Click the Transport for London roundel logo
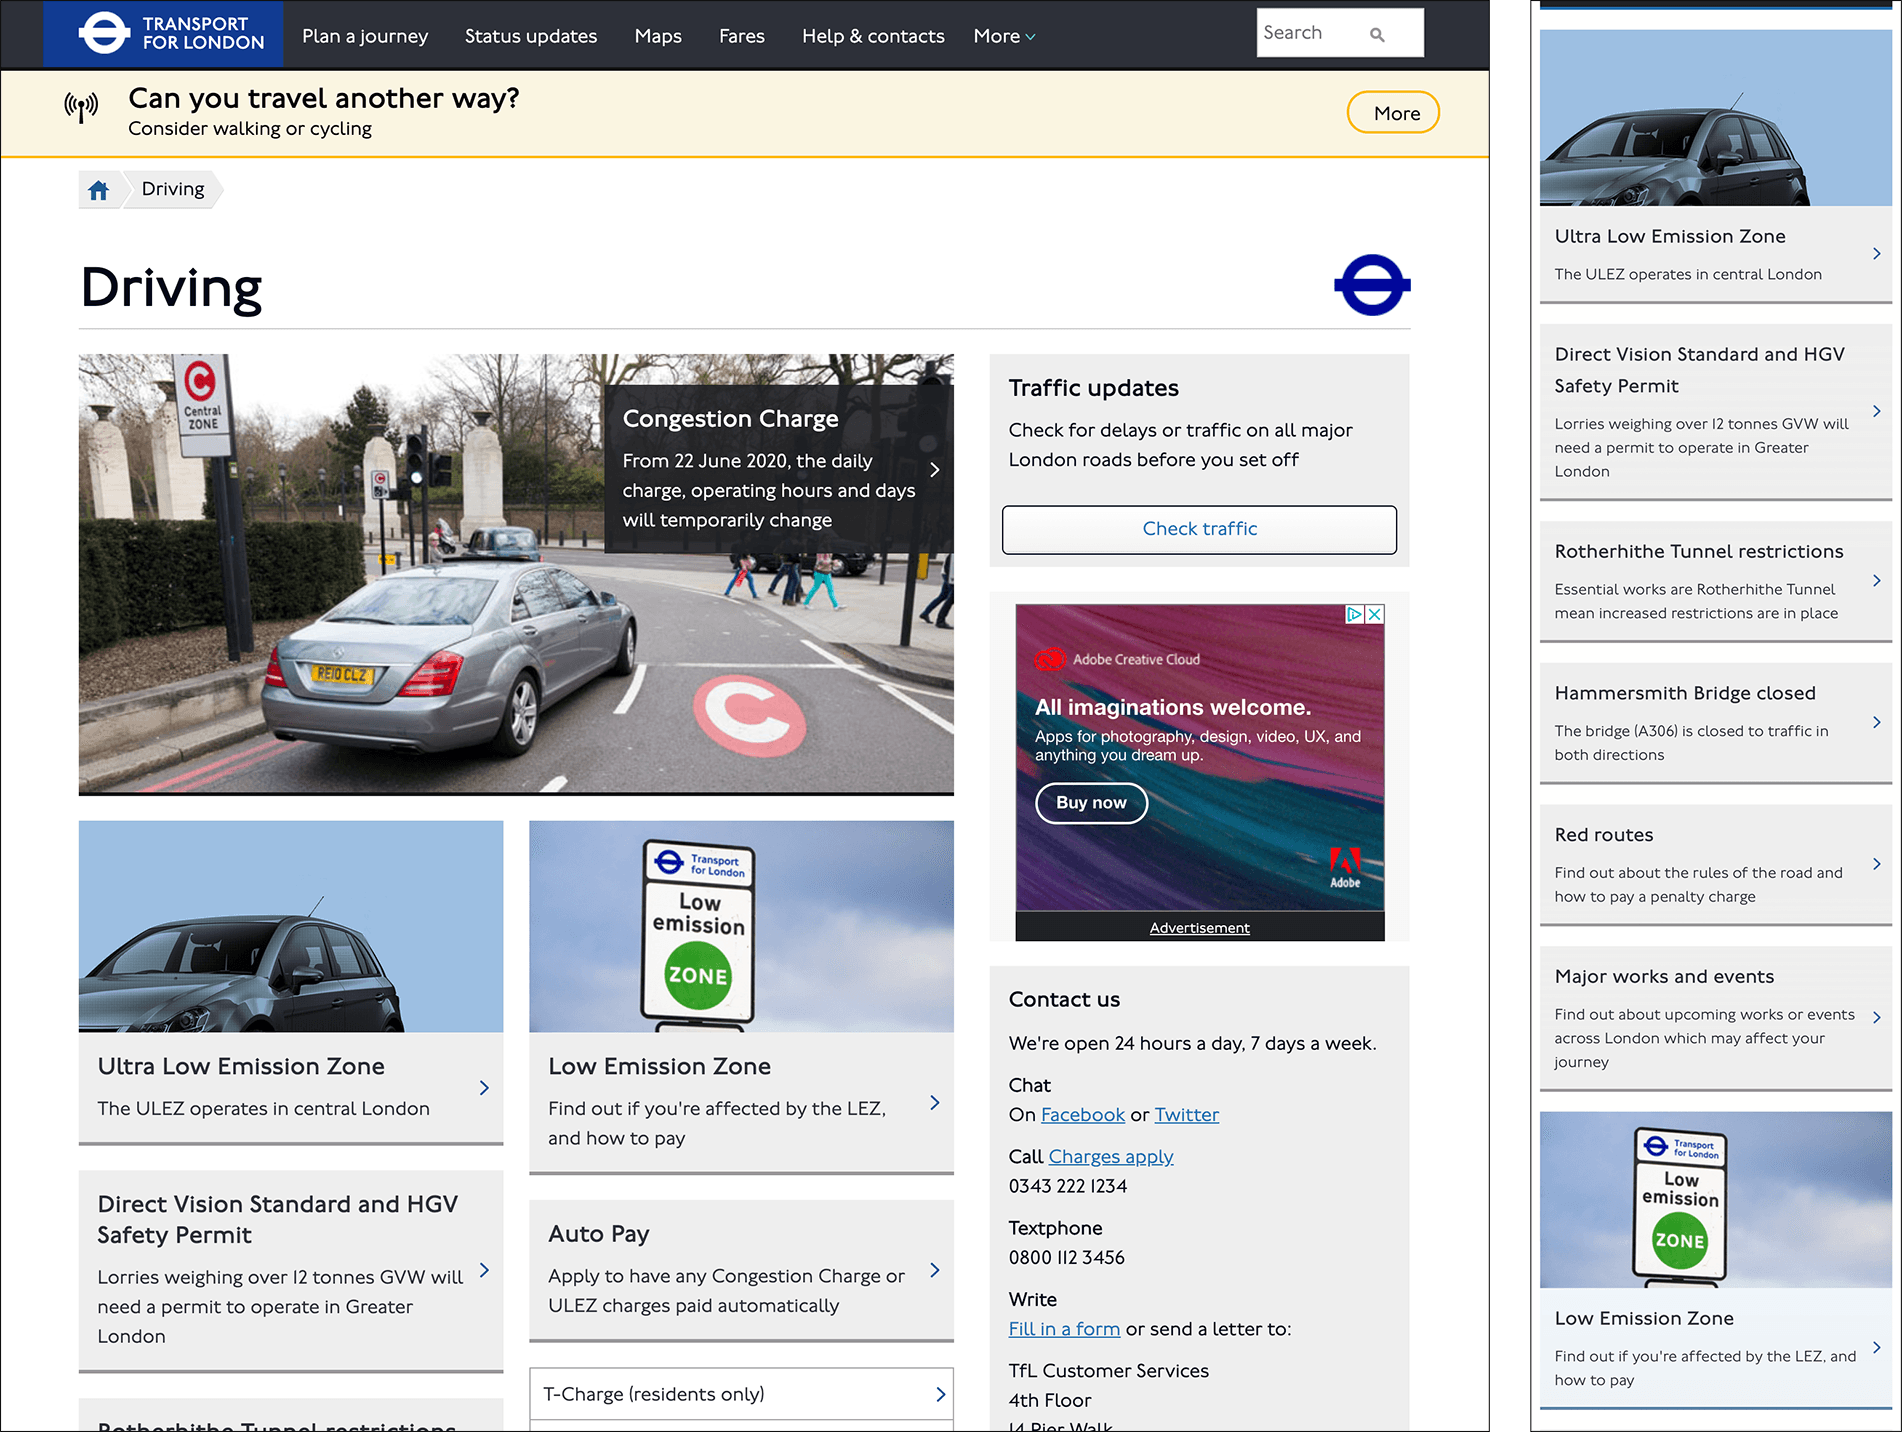The image size is (1902, 1432). [105, 33]
